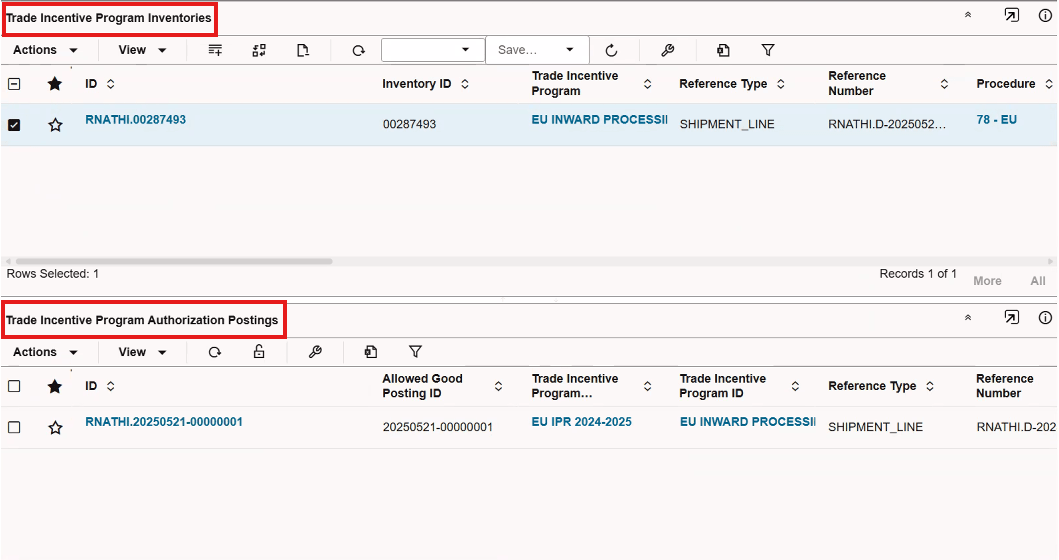This screenshot has height=560, width=1059.
Task: Open the EU IPR 2024-2025 link
Action: [582, 422]
